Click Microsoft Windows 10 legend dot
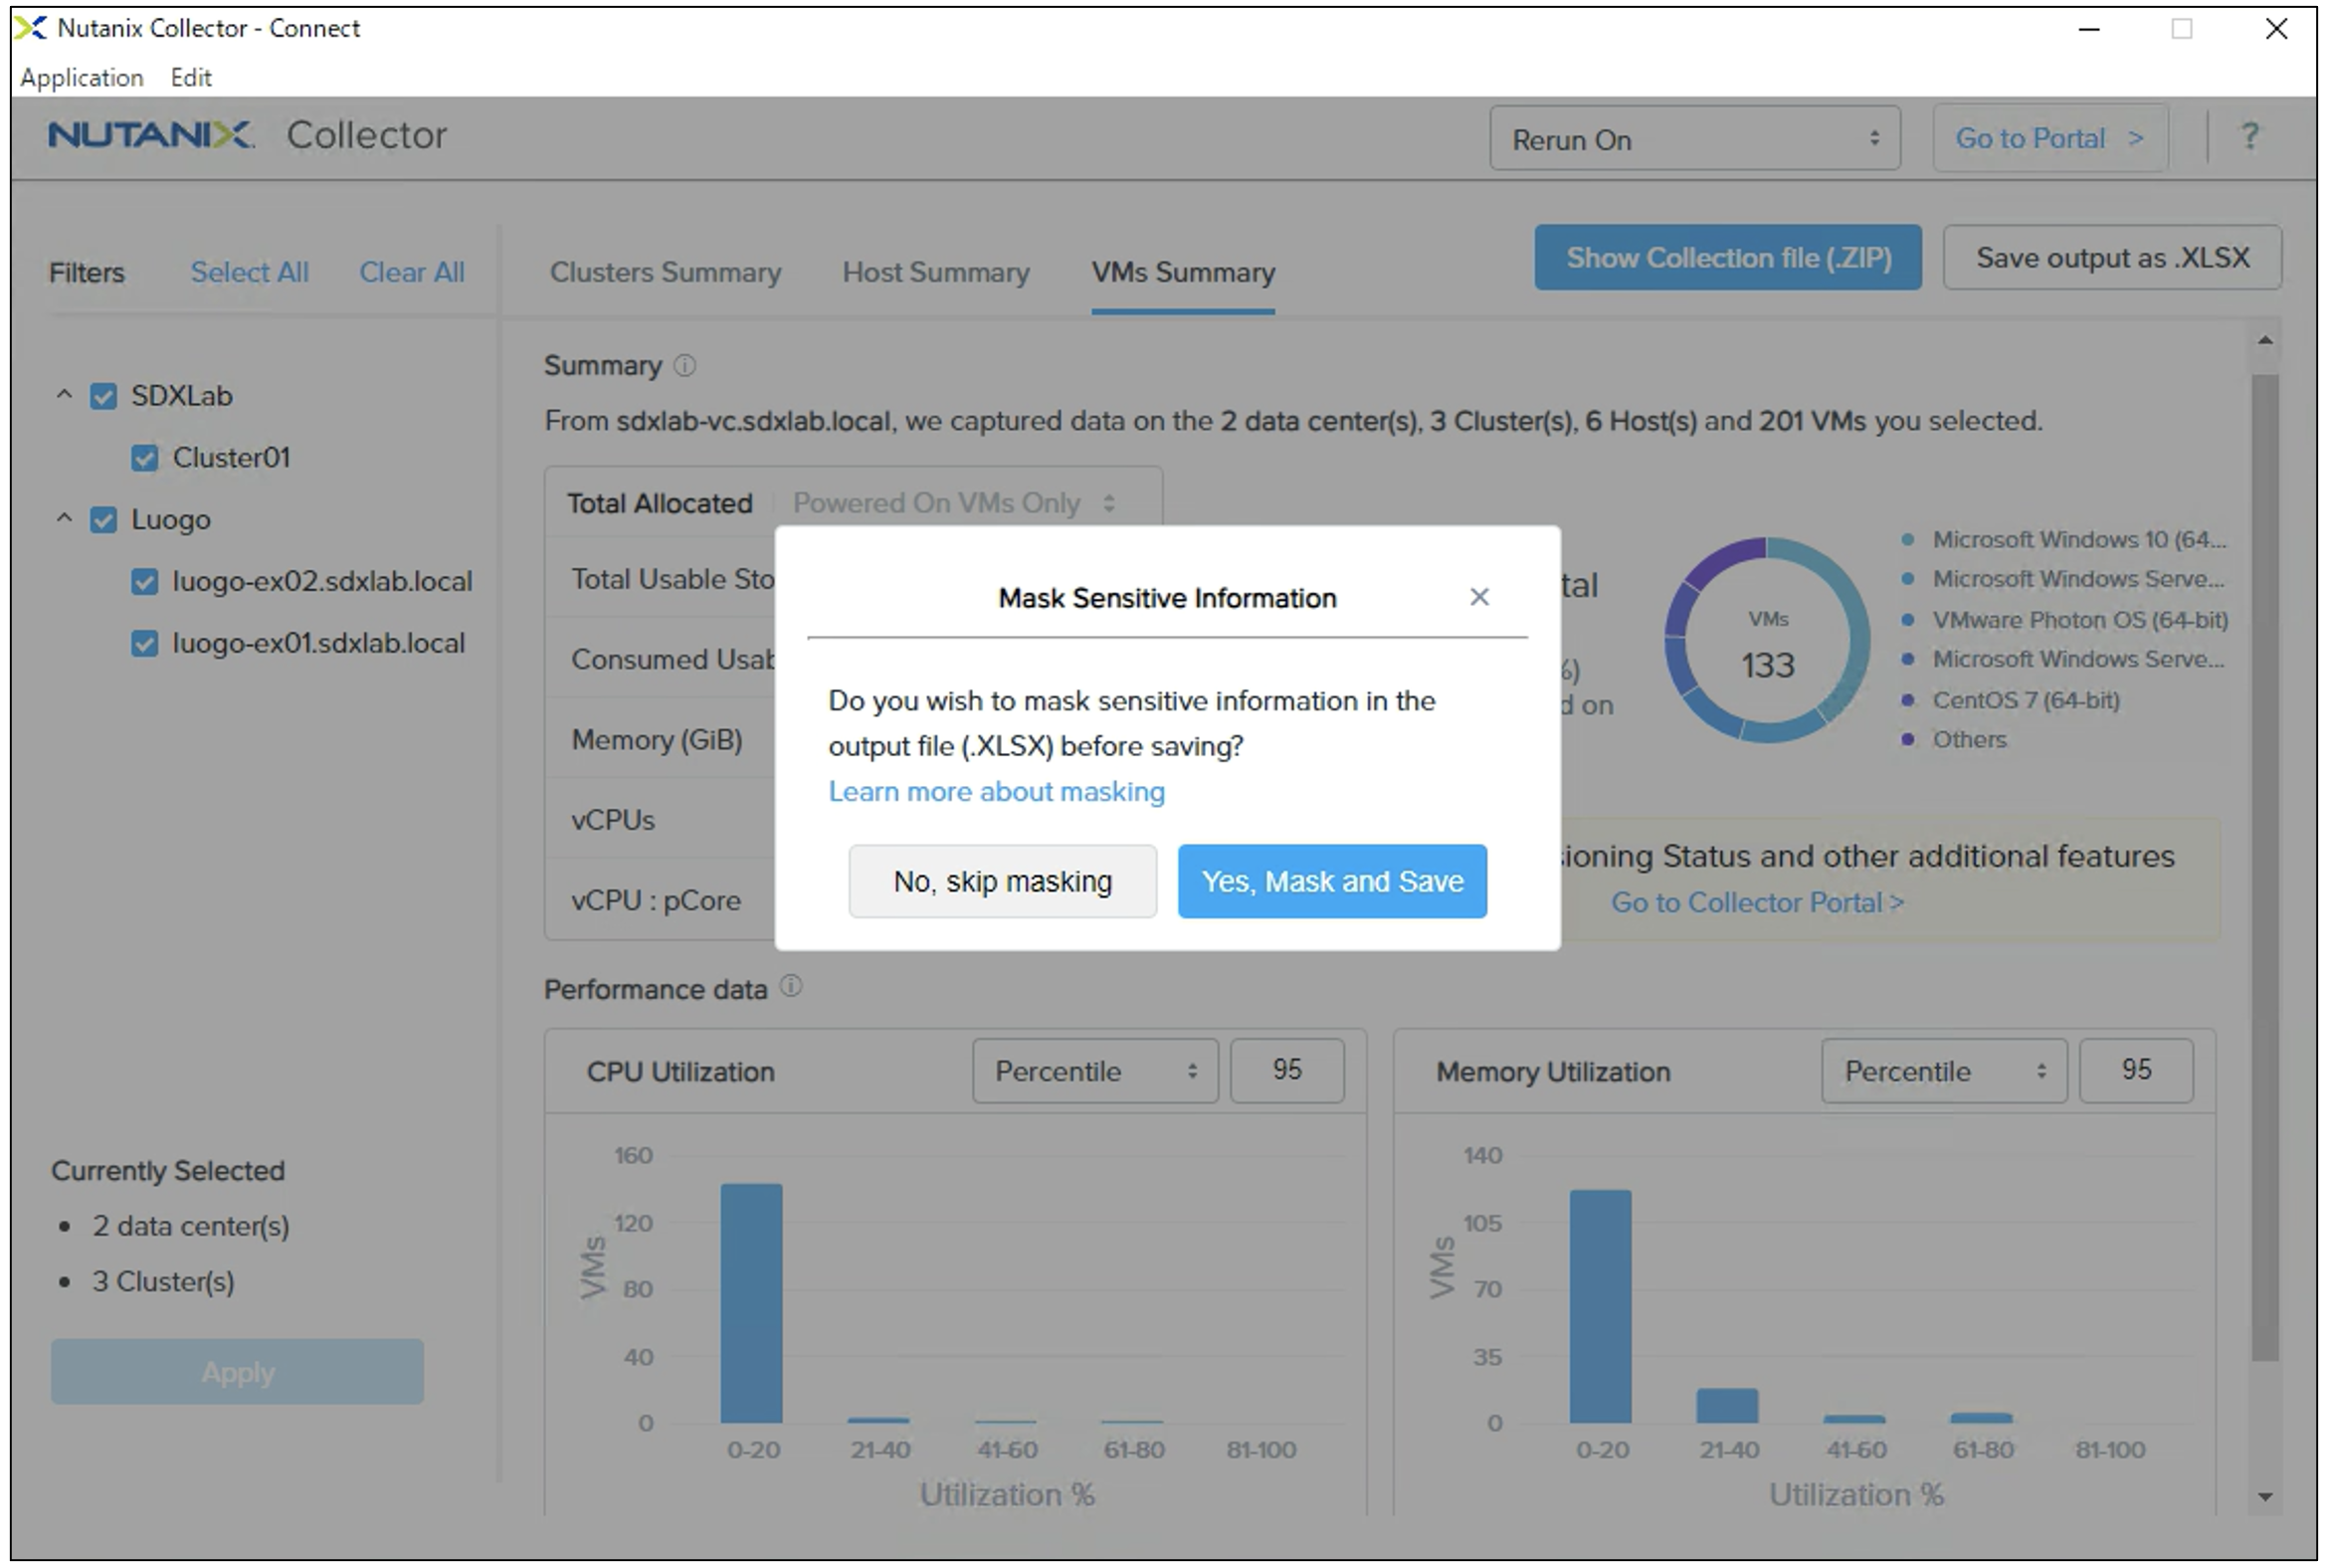This screenshot has height=1568, width=2328. pyautogui.click(x=1907, y=540)
